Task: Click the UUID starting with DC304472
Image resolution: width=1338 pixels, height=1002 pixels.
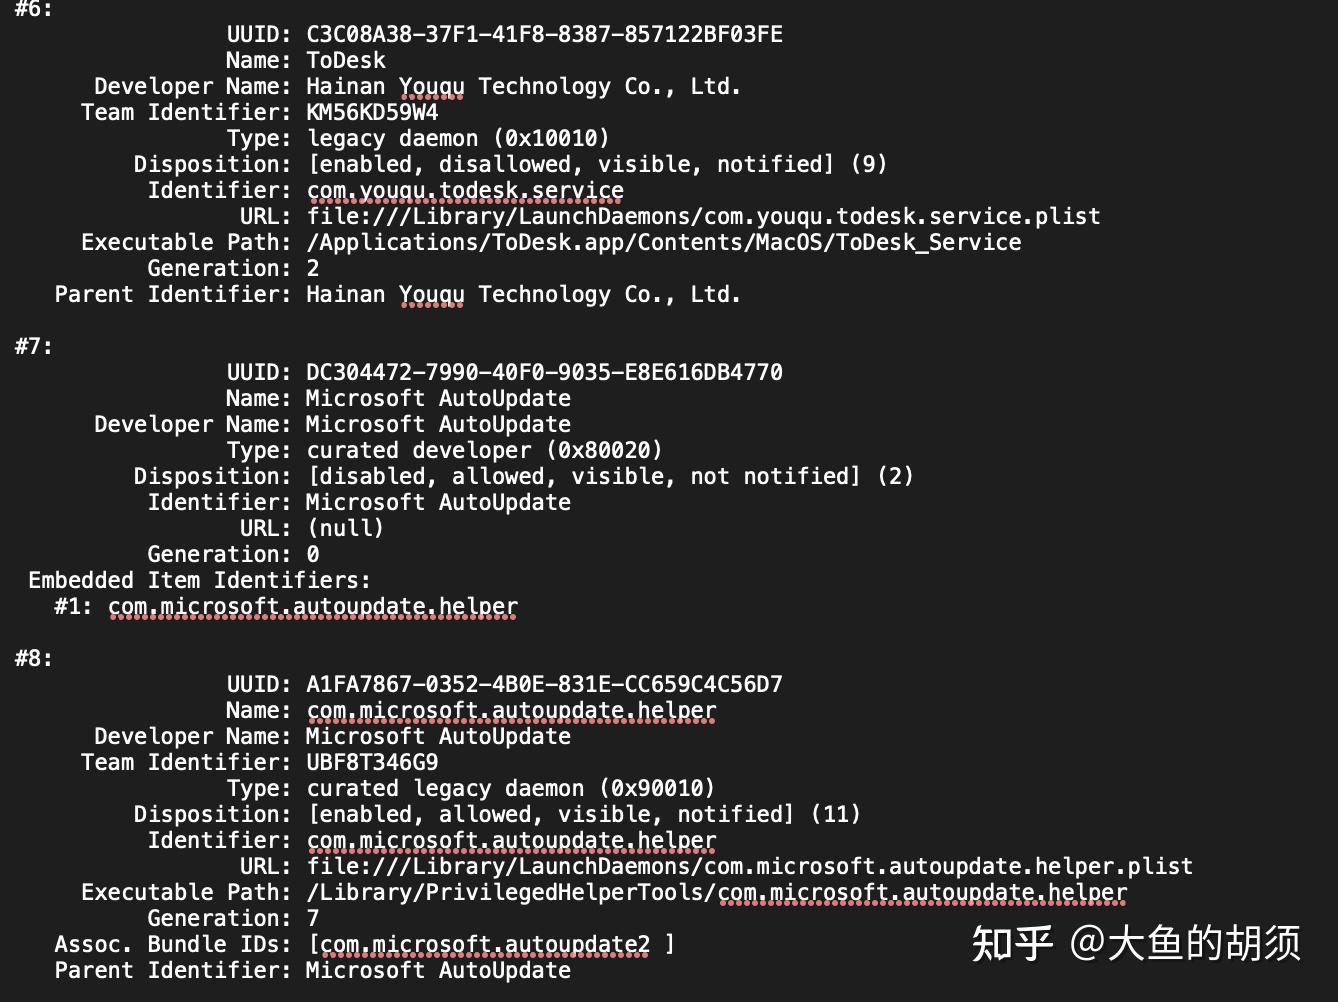Action: 544,372
